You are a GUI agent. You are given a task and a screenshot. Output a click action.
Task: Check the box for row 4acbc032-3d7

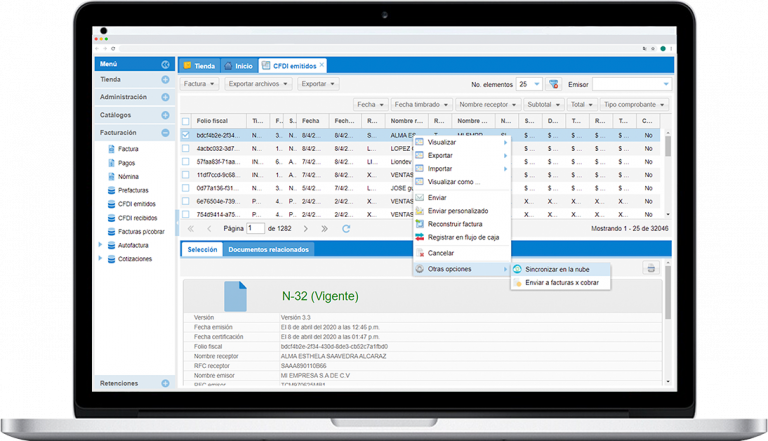(x=185, y=147)
